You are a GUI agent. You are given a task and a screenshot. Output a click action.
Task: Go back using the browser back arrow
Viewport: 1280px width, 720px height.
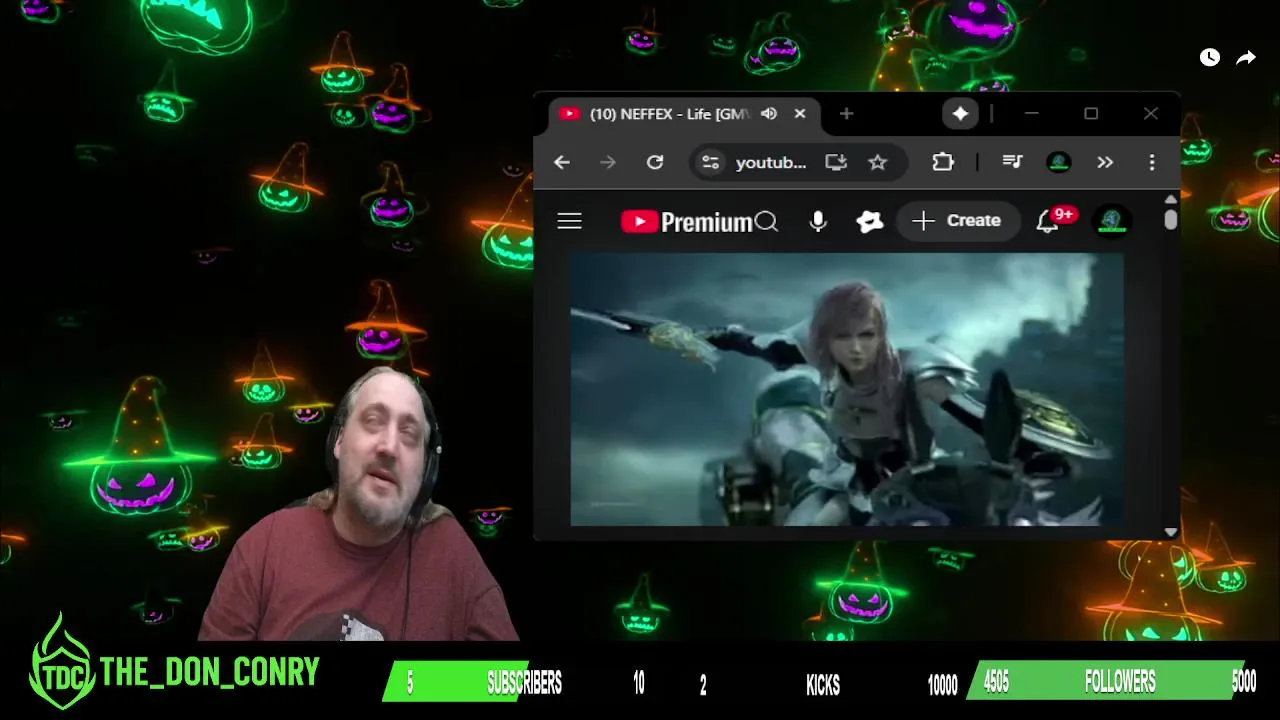click(x=562, y=162)
